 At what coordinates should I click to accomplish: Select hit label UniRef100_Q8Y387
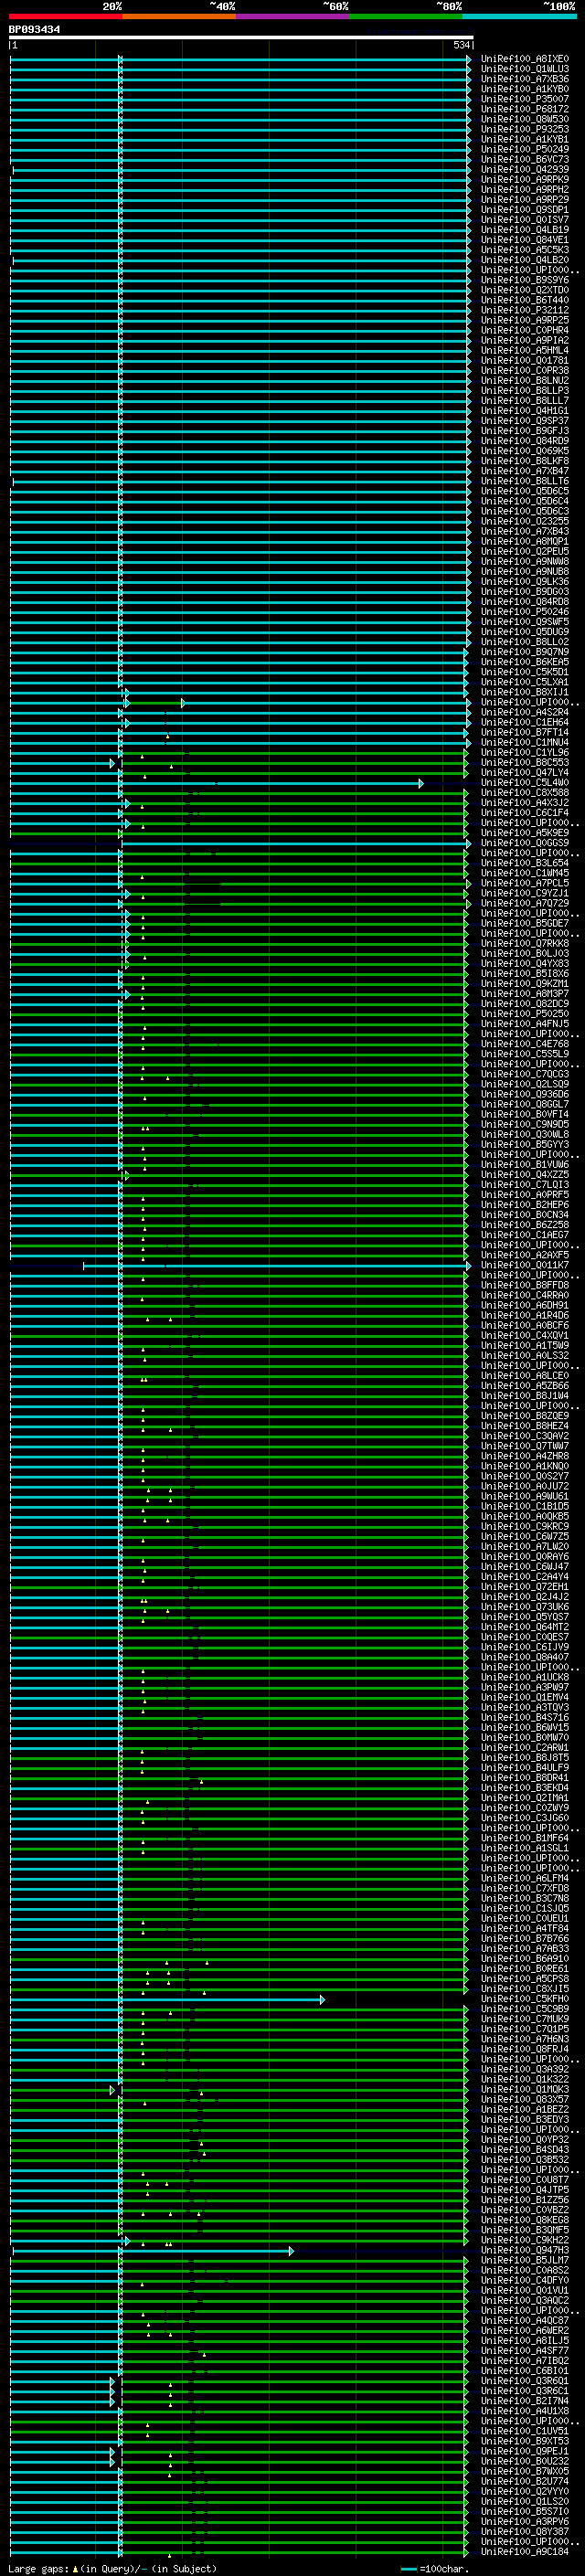click(525, 2531)
